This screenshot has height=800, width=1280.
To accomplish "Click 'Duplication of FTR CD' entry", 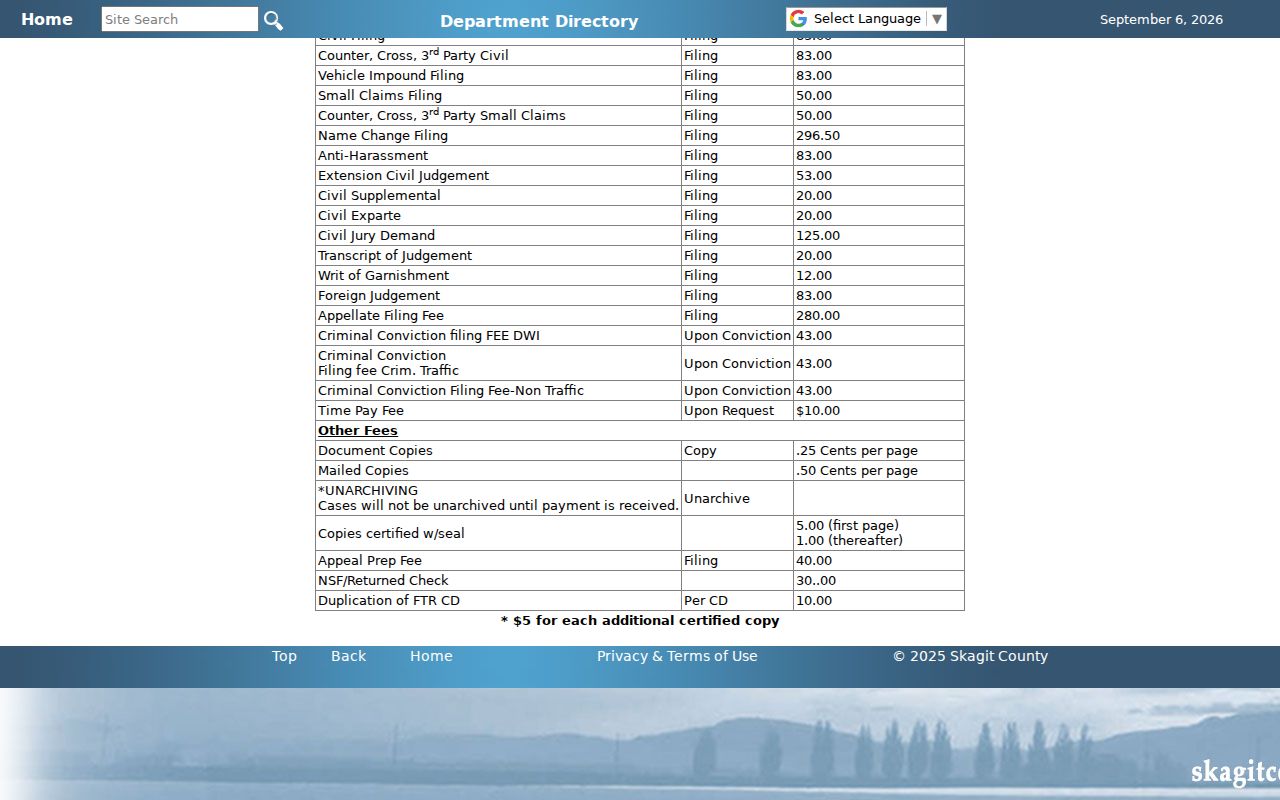I will (391, 601).
